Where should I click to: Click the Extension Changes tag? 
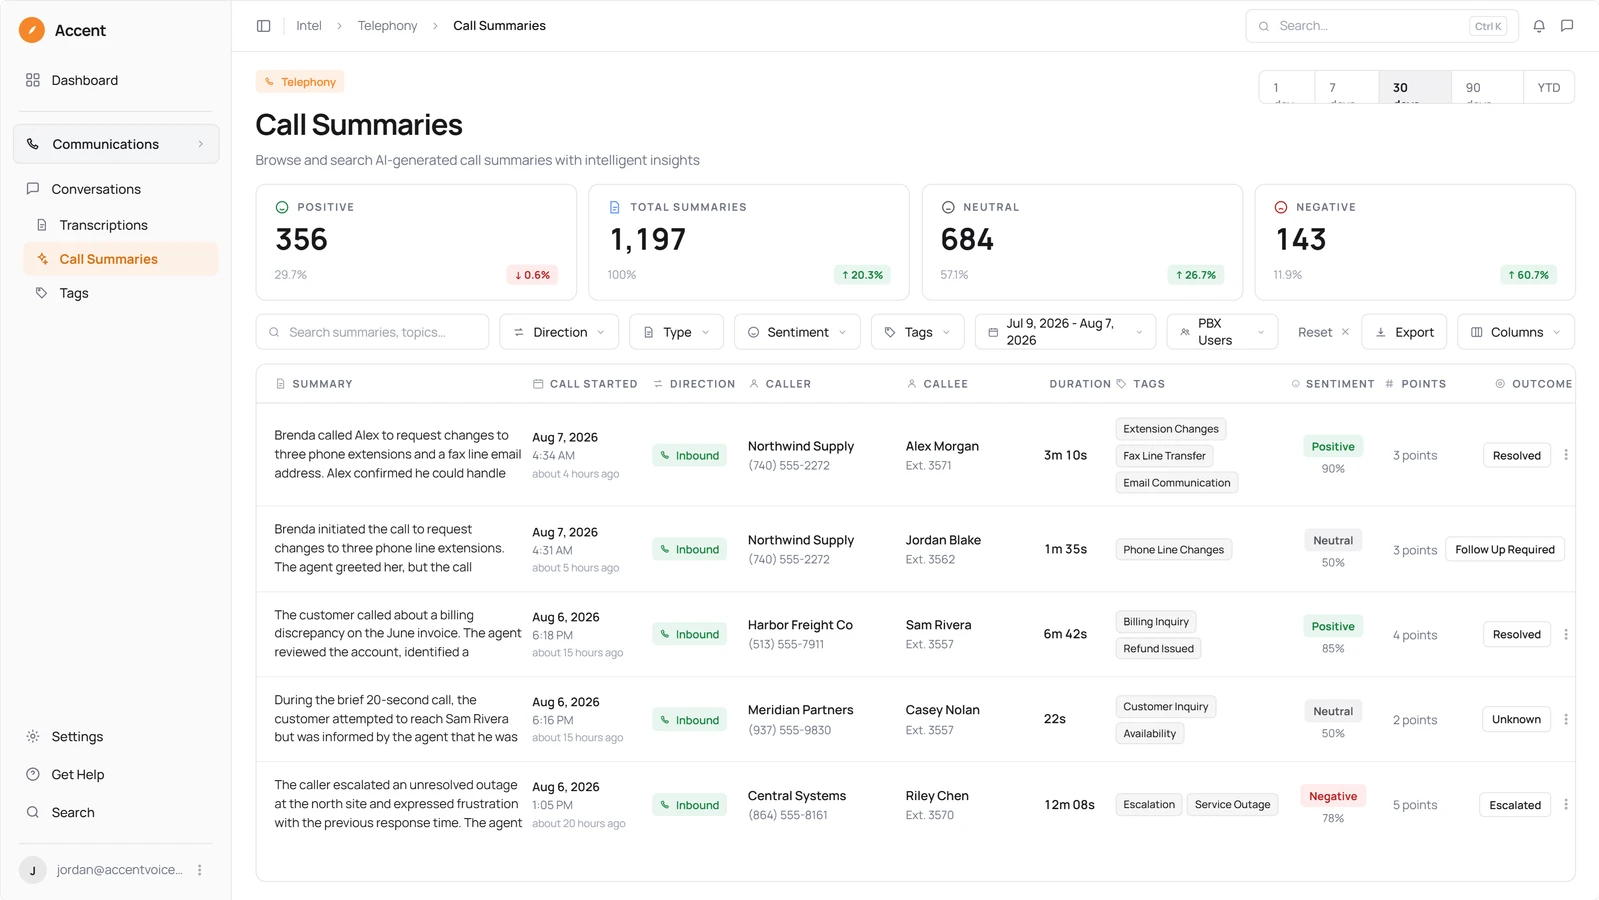[x=1171, y=429]
